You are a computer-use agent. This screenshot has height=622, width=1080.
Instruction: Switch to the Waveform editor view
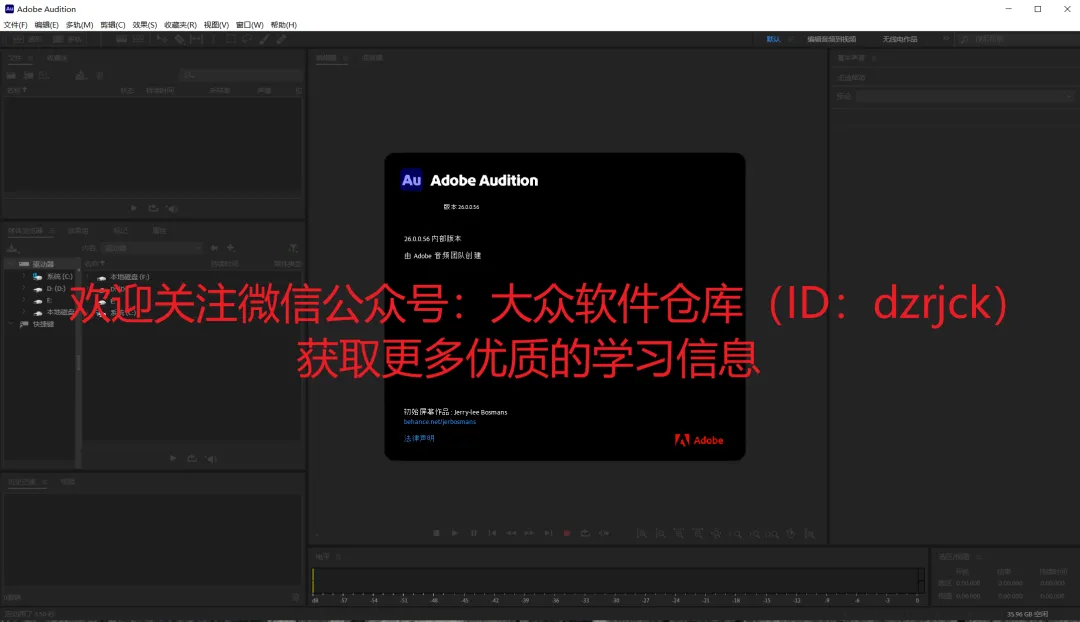pos(27,39)
